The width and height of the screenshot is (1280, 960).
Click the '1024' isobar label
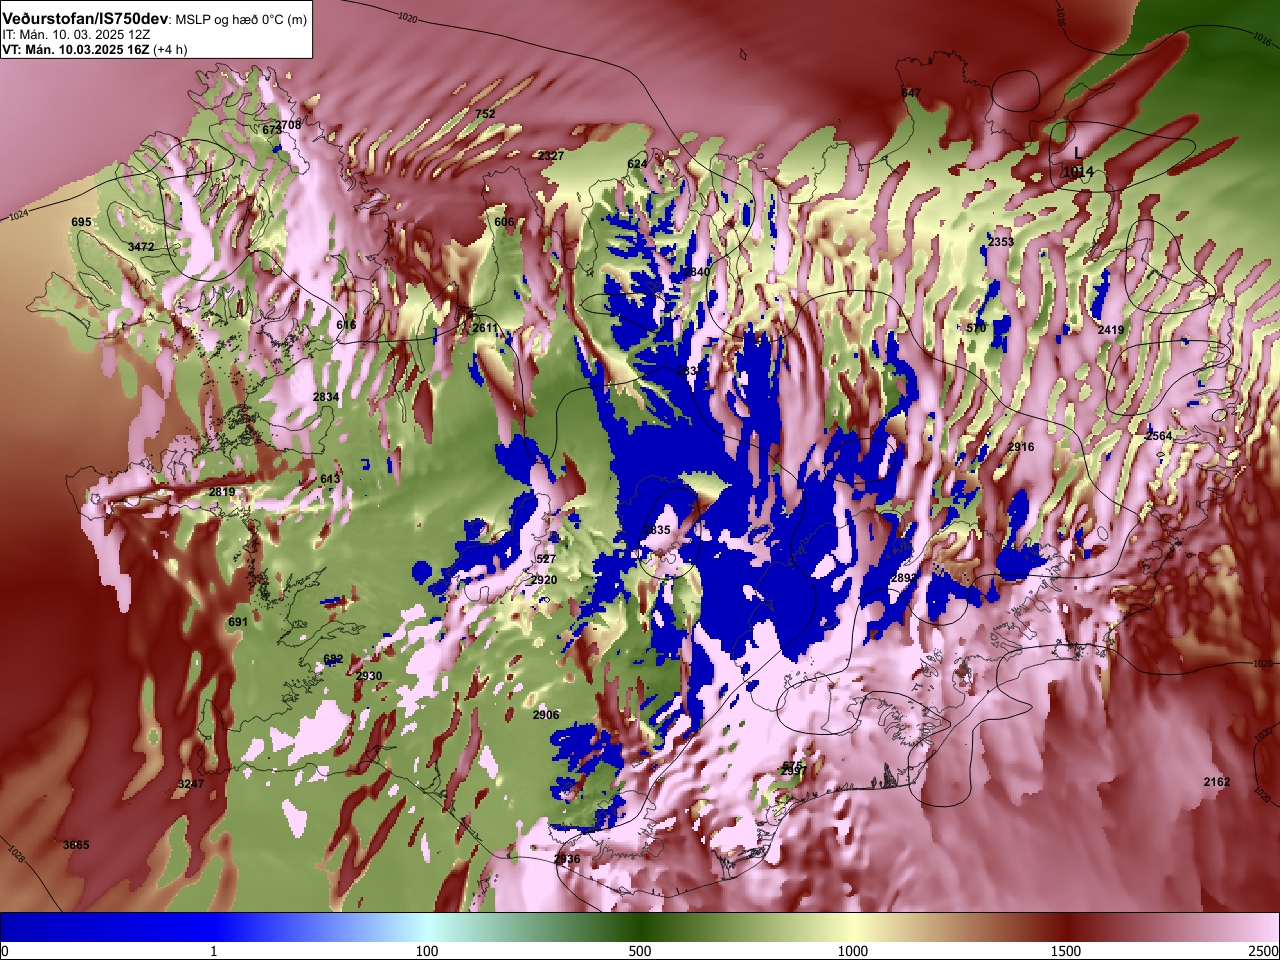tap(19, 216)
